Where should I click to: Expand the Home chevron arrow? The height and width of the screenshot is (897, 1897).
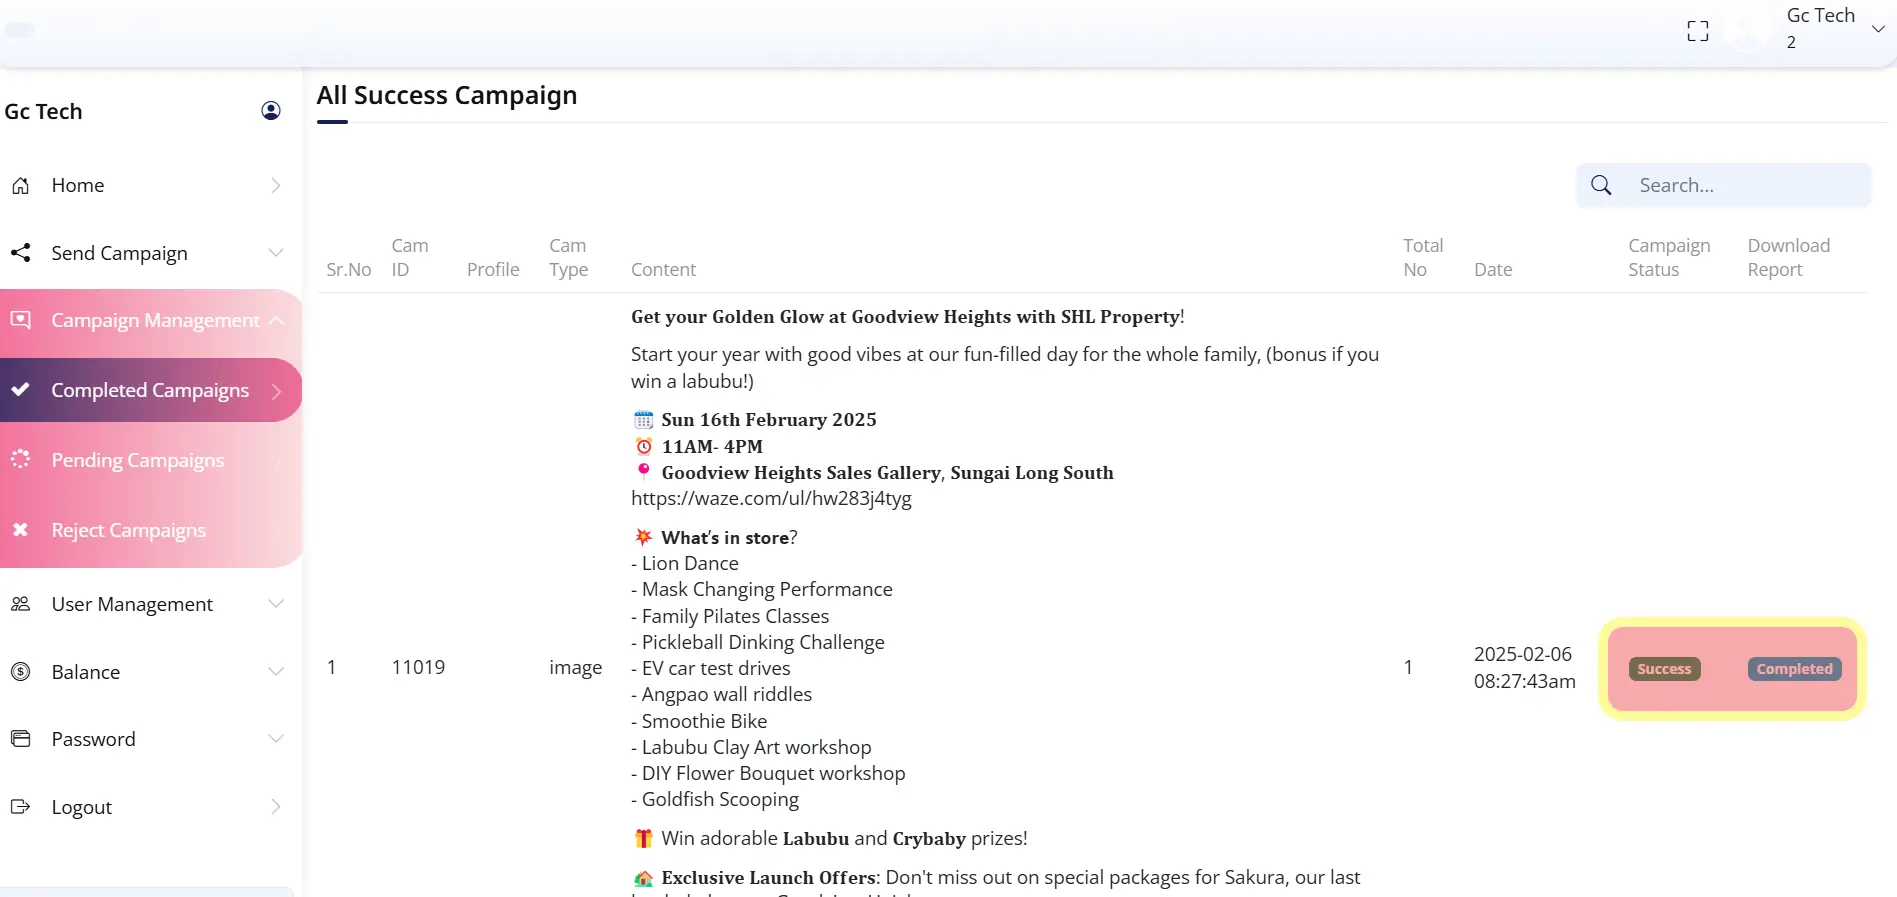click(276, 185)
